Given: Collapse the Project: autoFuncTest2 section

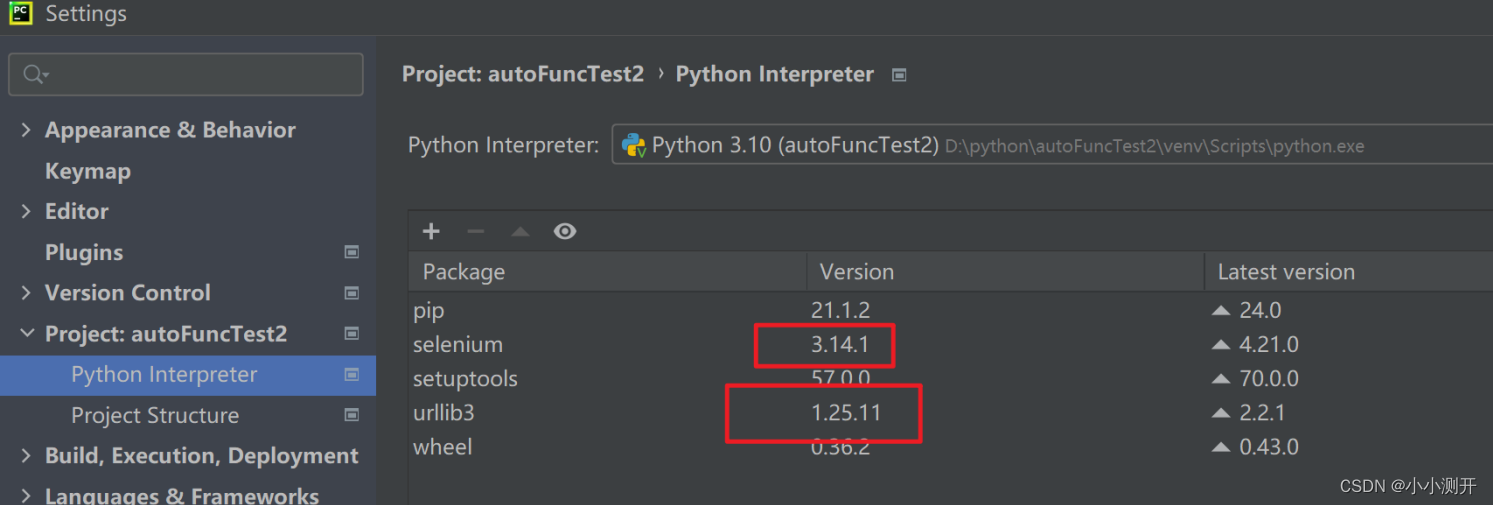Looking at the screenshot, I should 26,335.
